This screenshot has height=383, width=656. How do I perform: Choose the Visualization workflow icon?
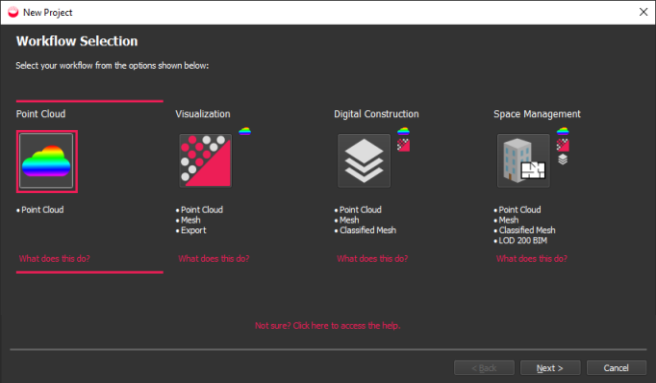(x=205, y=161)
